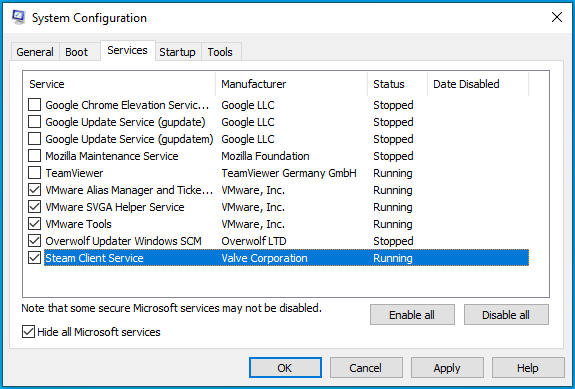Sort by the Service column header
The width and height of the screenshot is (575, 389).
(119, 84)
